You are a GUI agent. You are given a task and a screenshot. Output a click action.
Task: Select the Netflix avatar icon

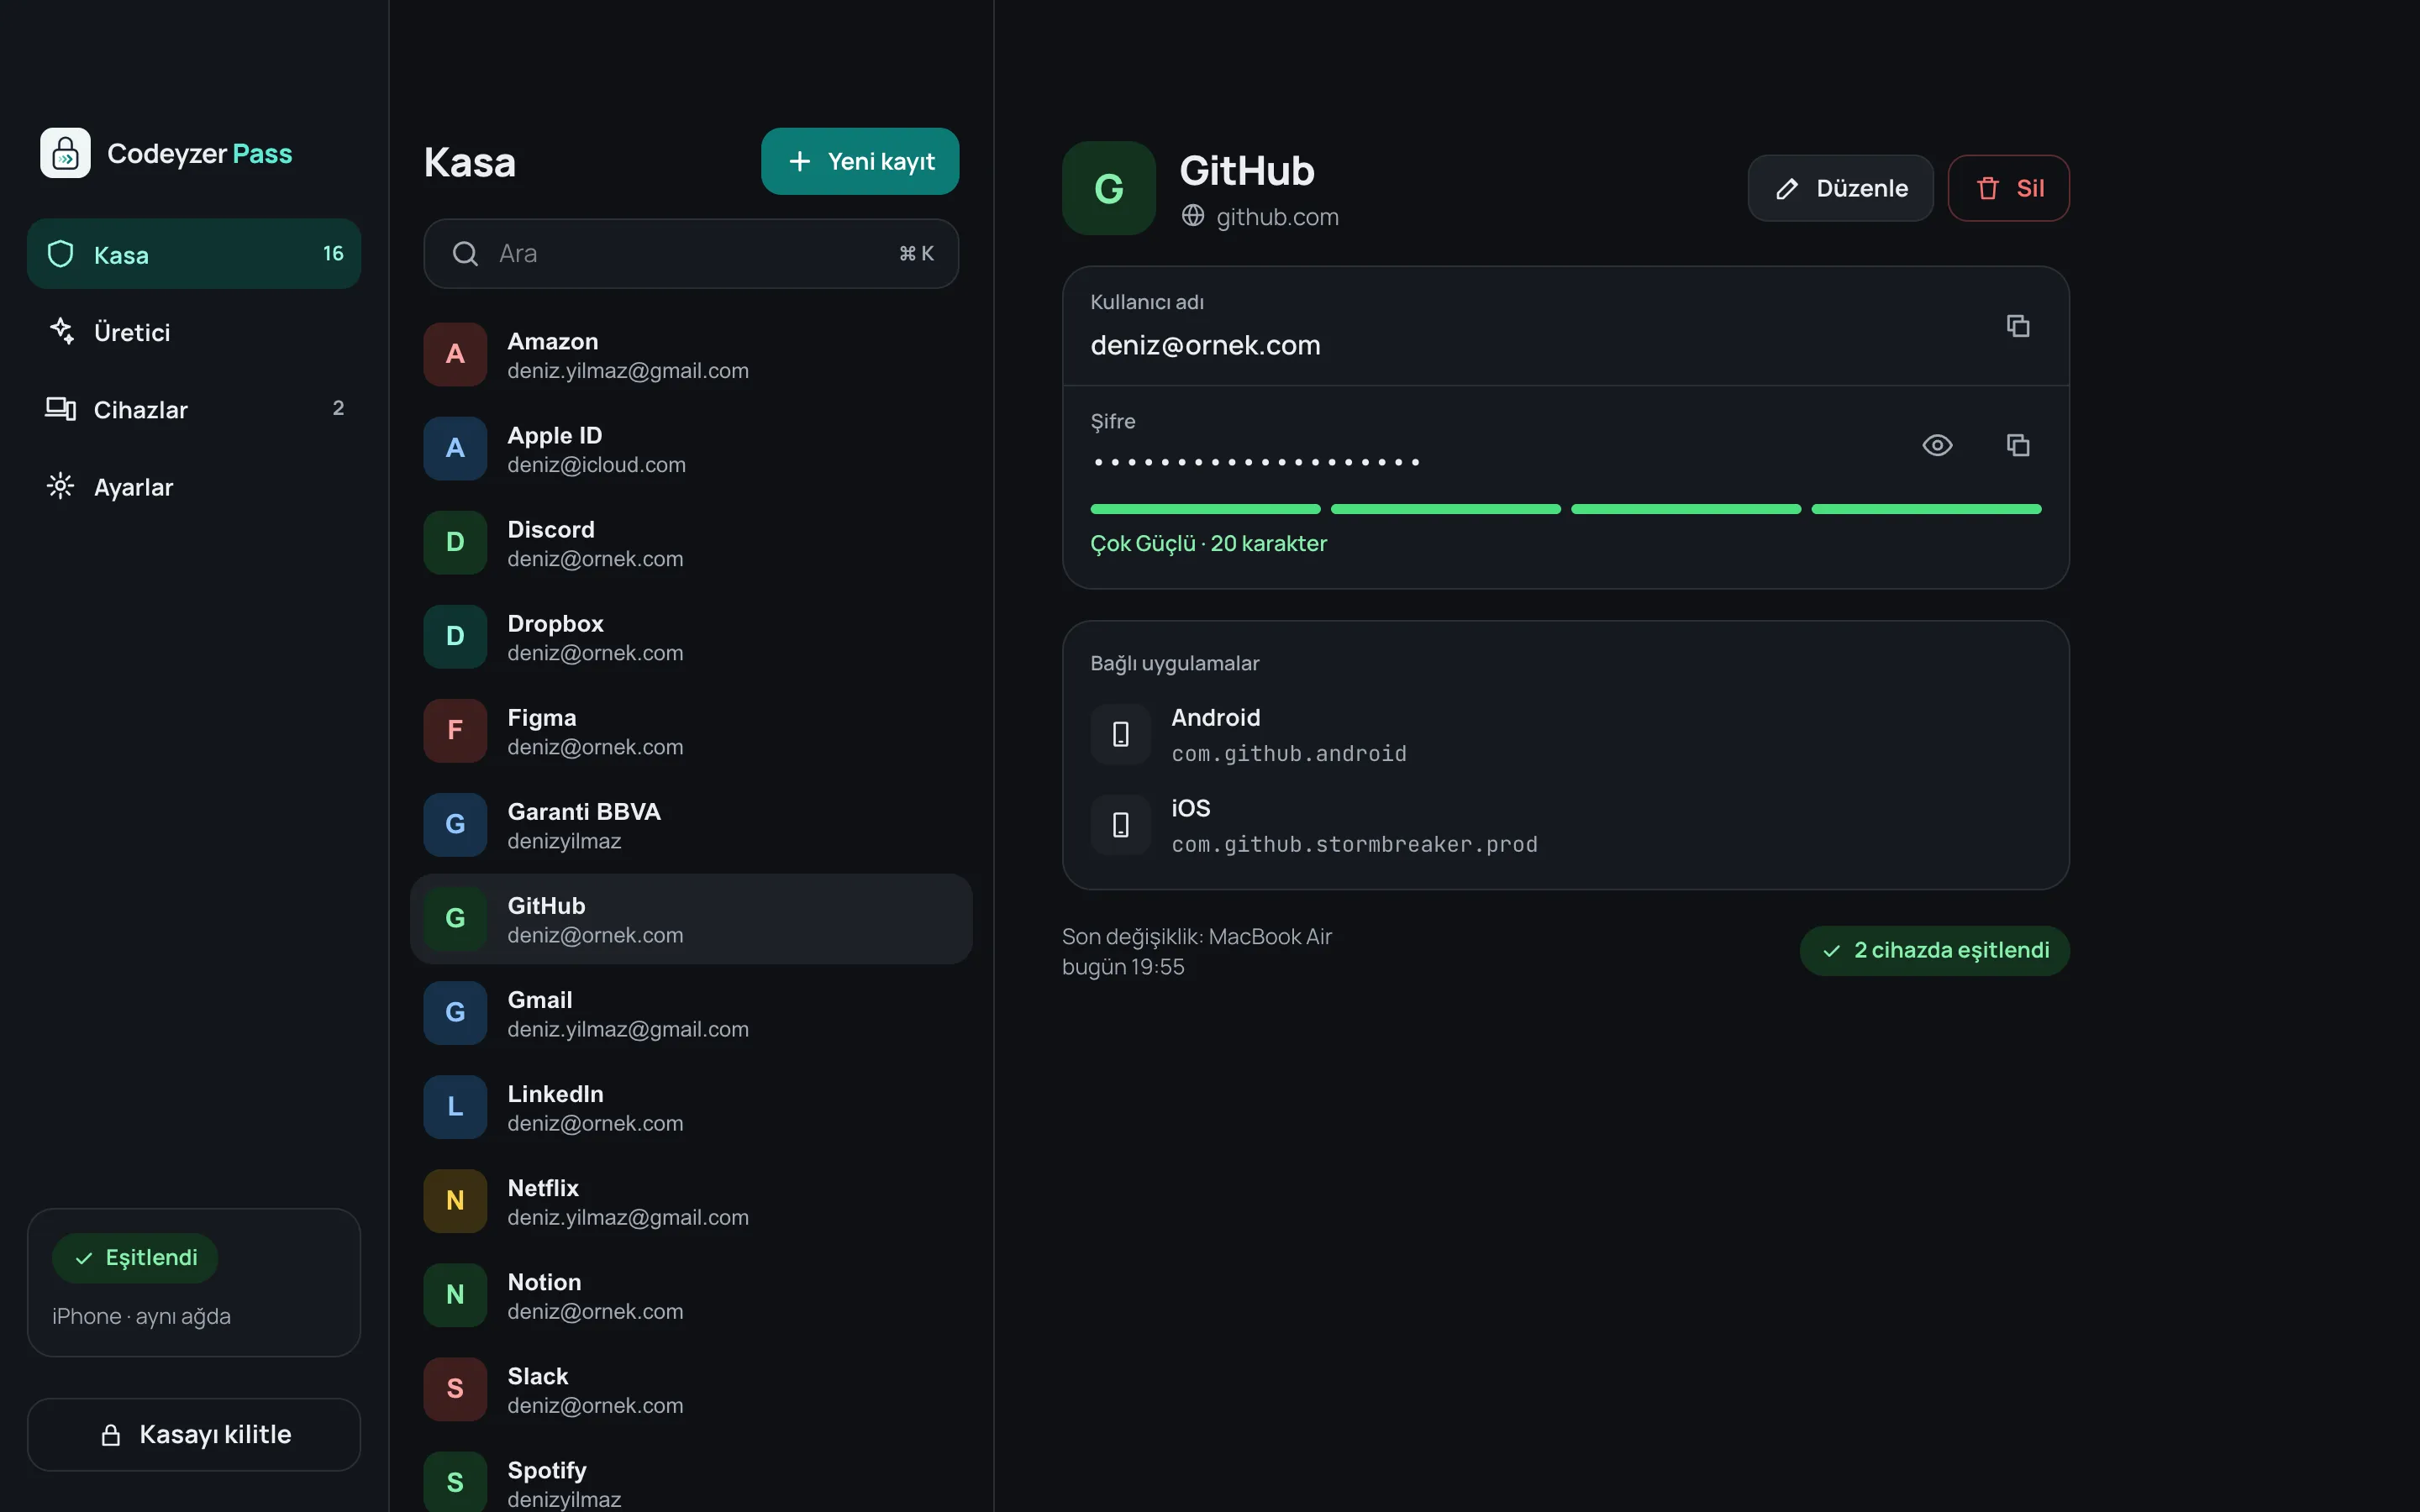[455, 1200]
